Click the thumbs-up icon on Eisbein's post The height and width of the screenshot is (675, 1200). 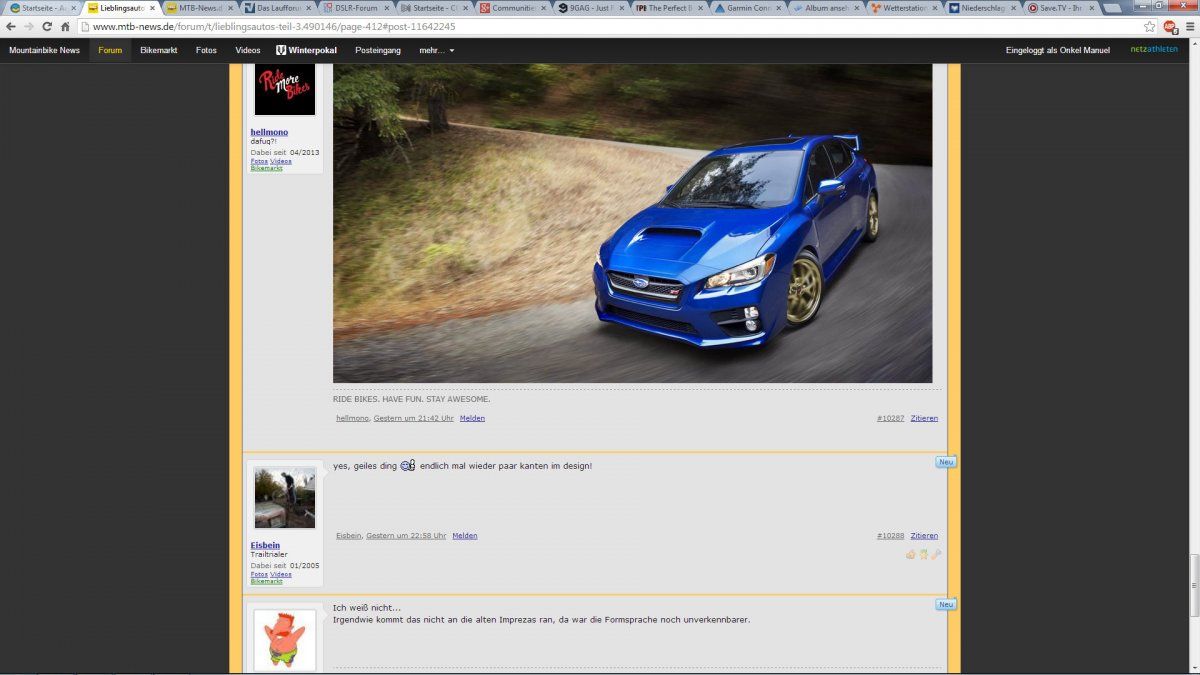tap(910, 554)
